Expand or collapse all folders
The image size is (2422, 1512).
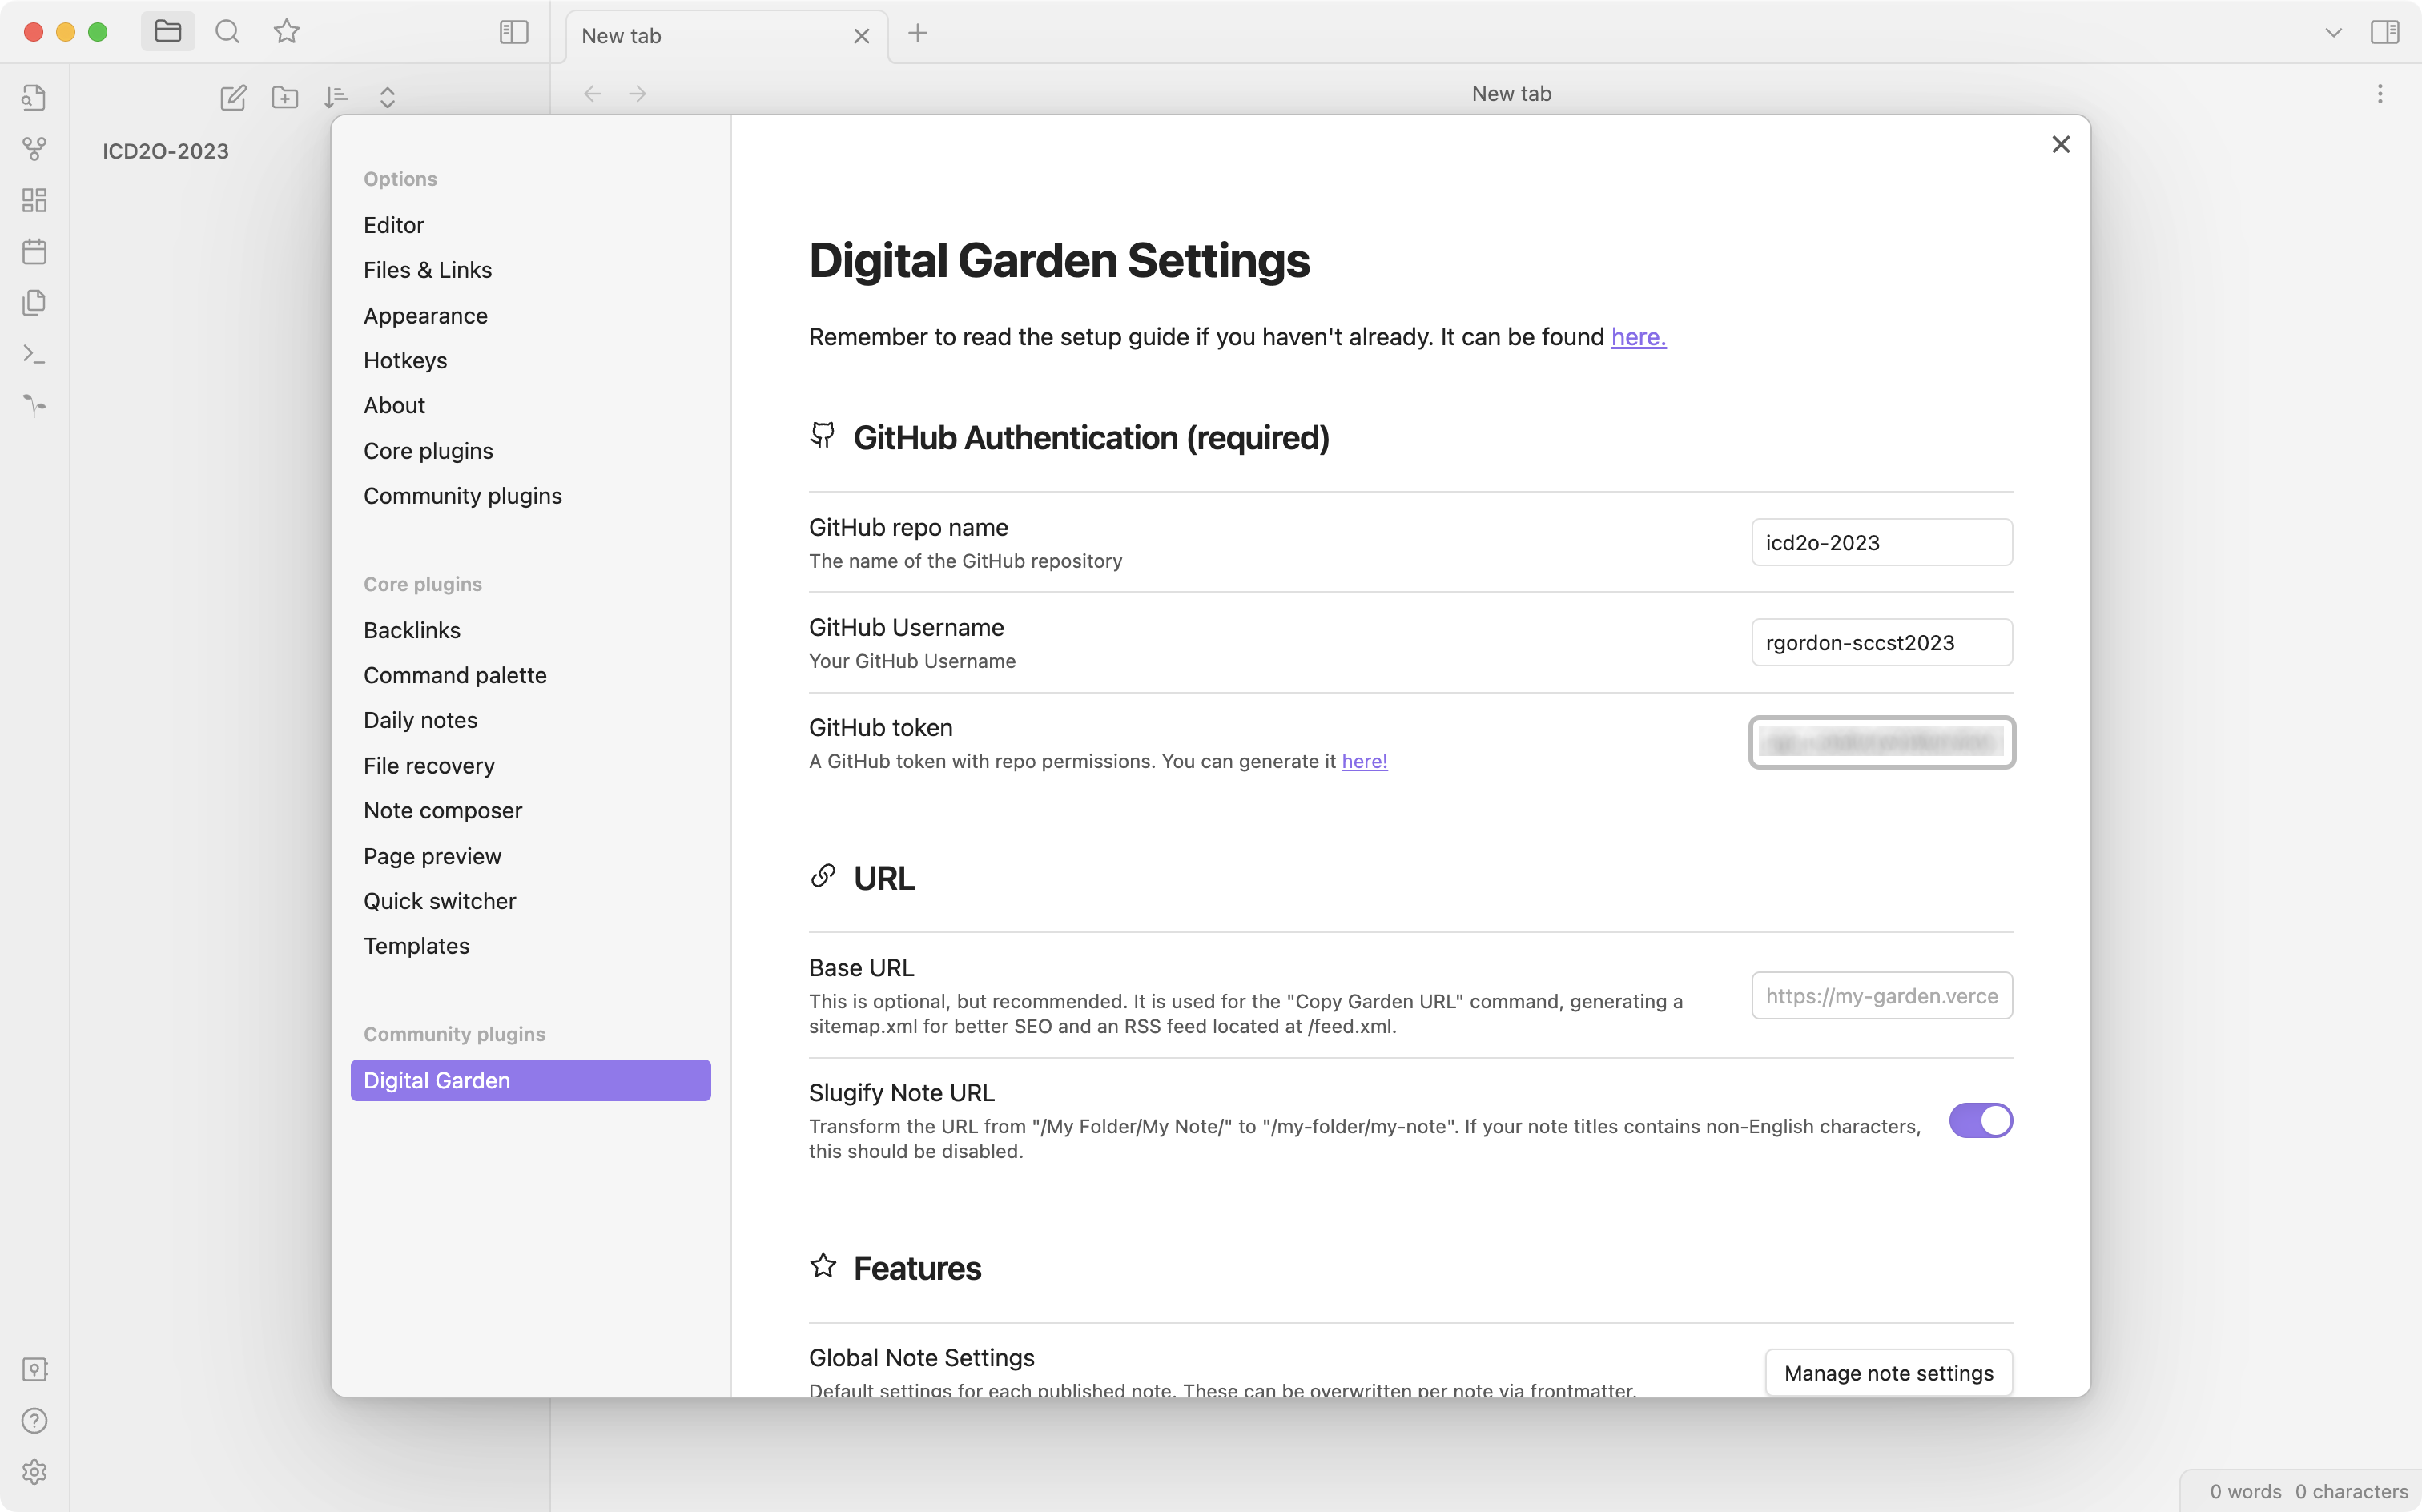click(x=388, y=97)
